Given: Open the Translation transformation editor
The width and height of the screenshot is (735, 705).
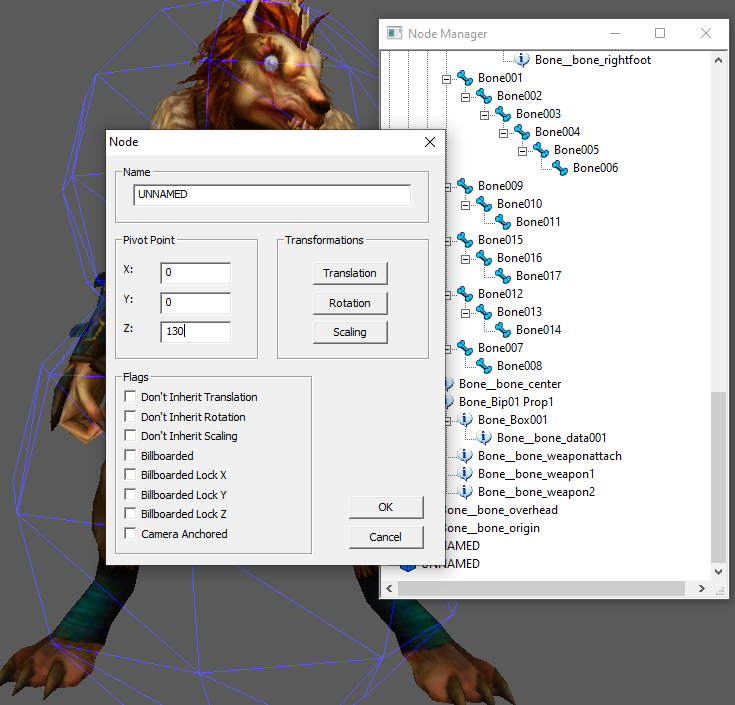Looking at the screenshot, I should [350, 273].
